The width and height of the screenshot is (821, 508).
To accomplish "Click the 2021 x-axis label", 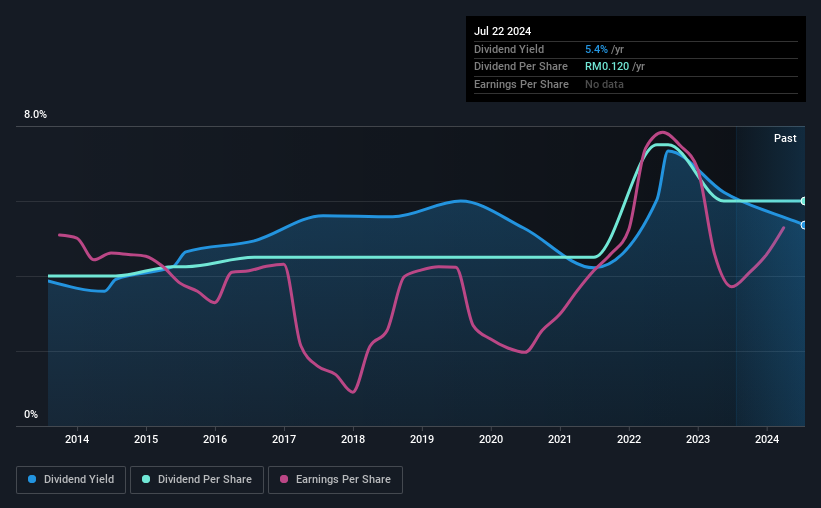I will 560,439.
